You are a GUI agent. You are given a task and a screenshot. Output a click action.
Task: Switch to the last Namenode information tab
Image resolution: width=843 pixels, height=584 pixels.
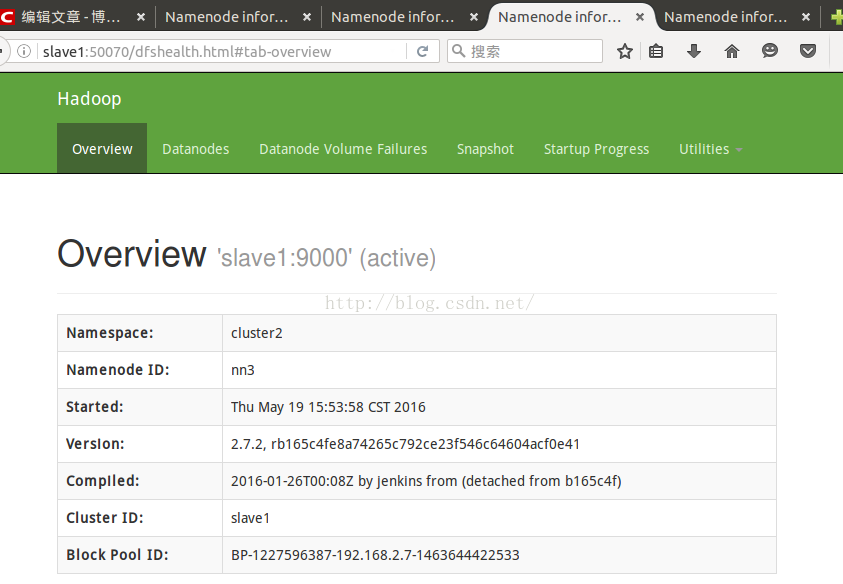click(x=725, y=17)
